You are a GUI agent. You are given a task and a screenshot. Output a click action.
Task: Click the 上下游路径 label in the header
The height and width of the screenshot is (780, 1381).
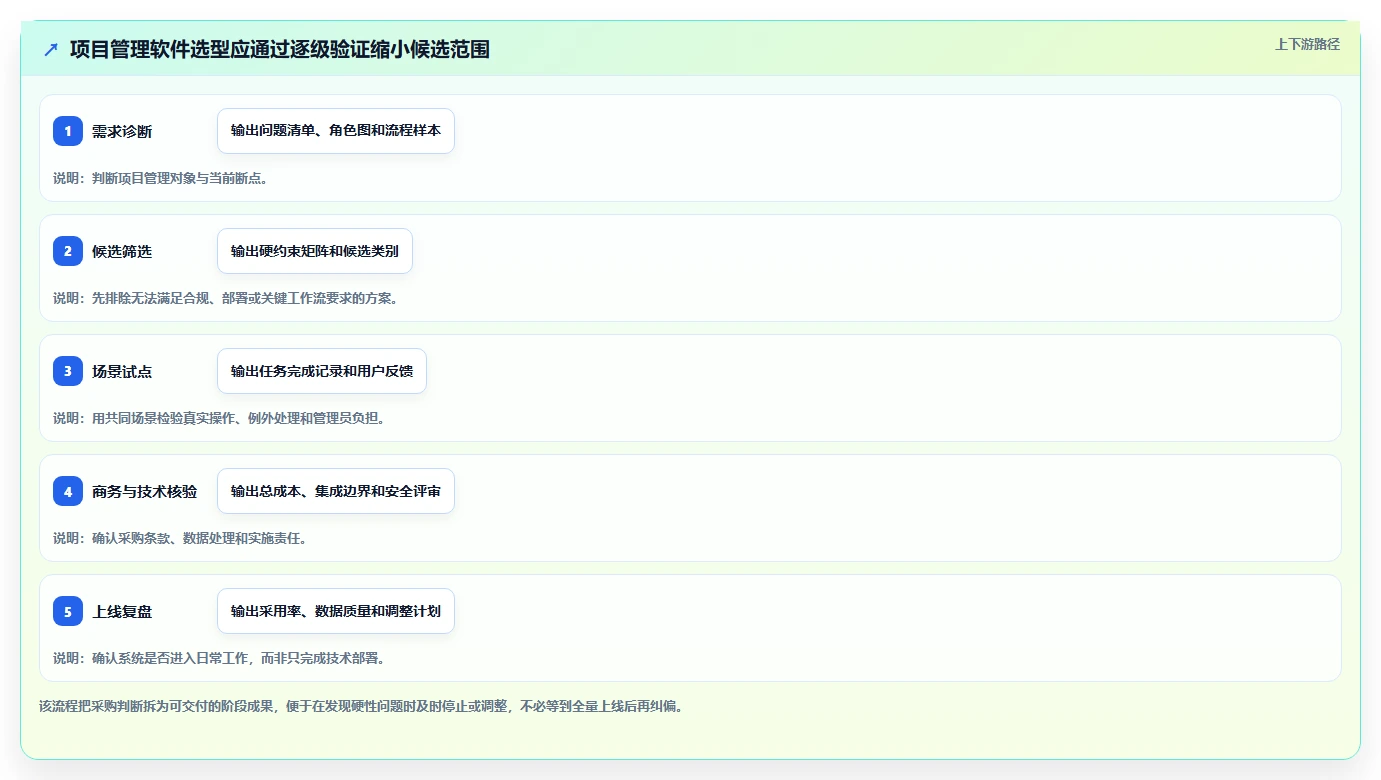1307,44
